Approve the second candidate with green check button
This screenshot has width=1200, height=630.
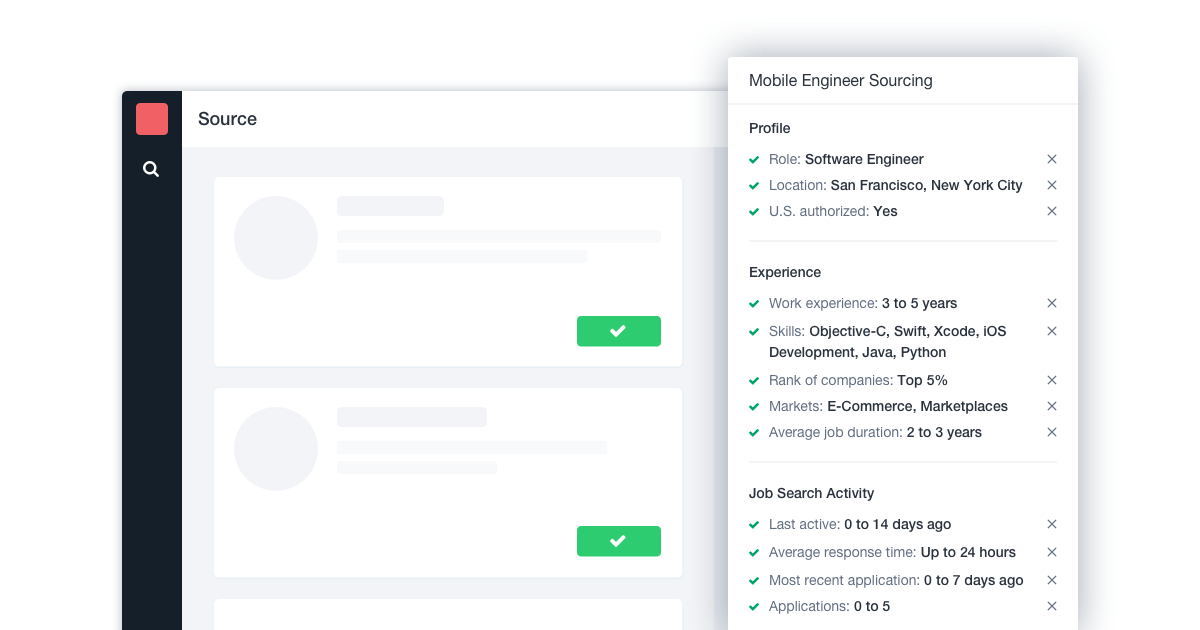coord(618,541)
